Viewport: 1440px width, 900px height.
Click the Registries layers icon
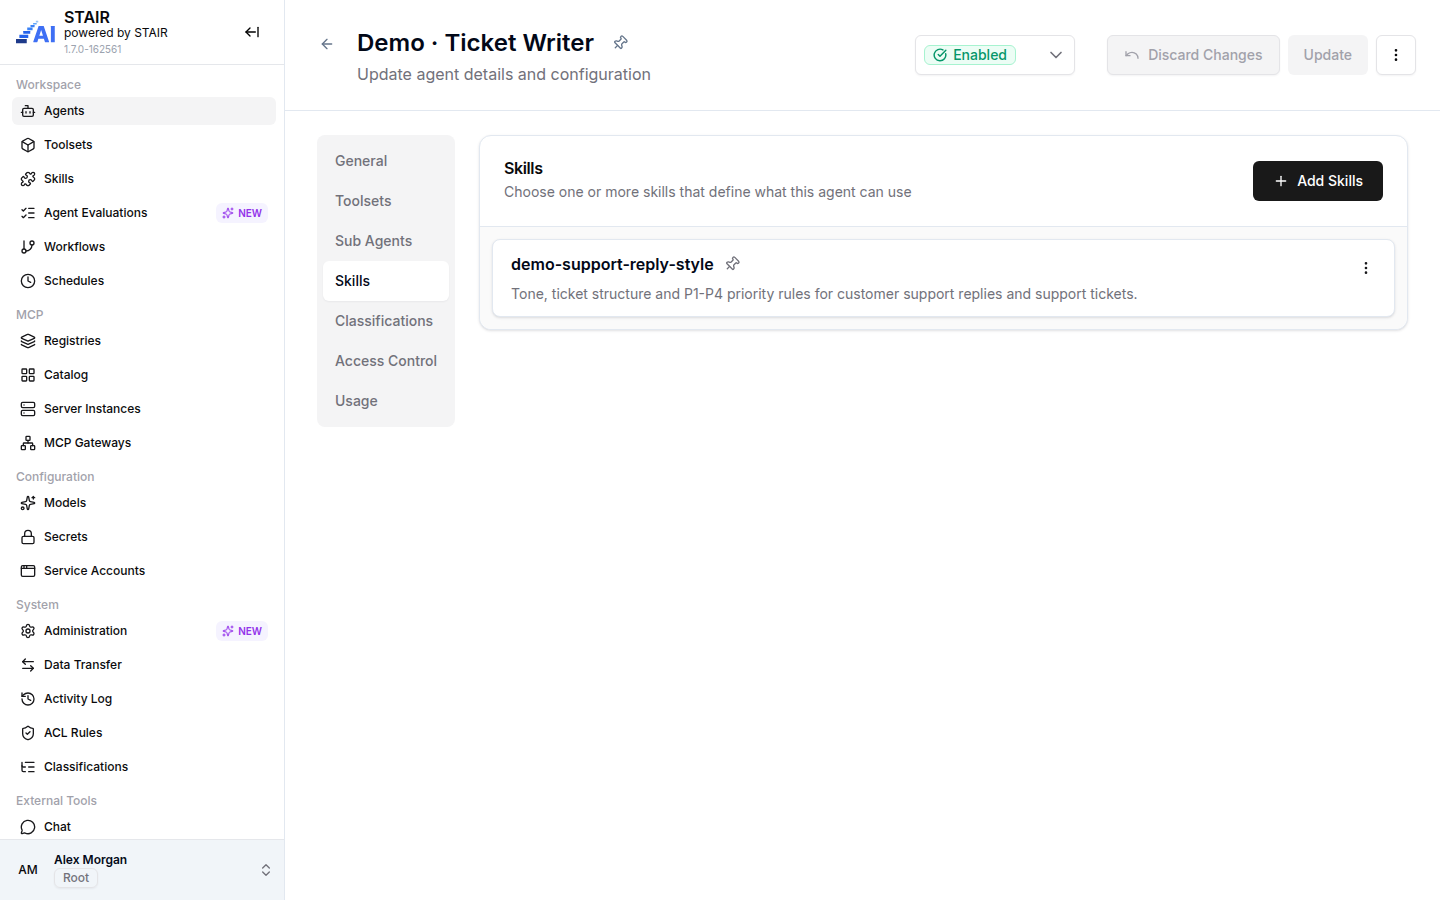(28, 341)
